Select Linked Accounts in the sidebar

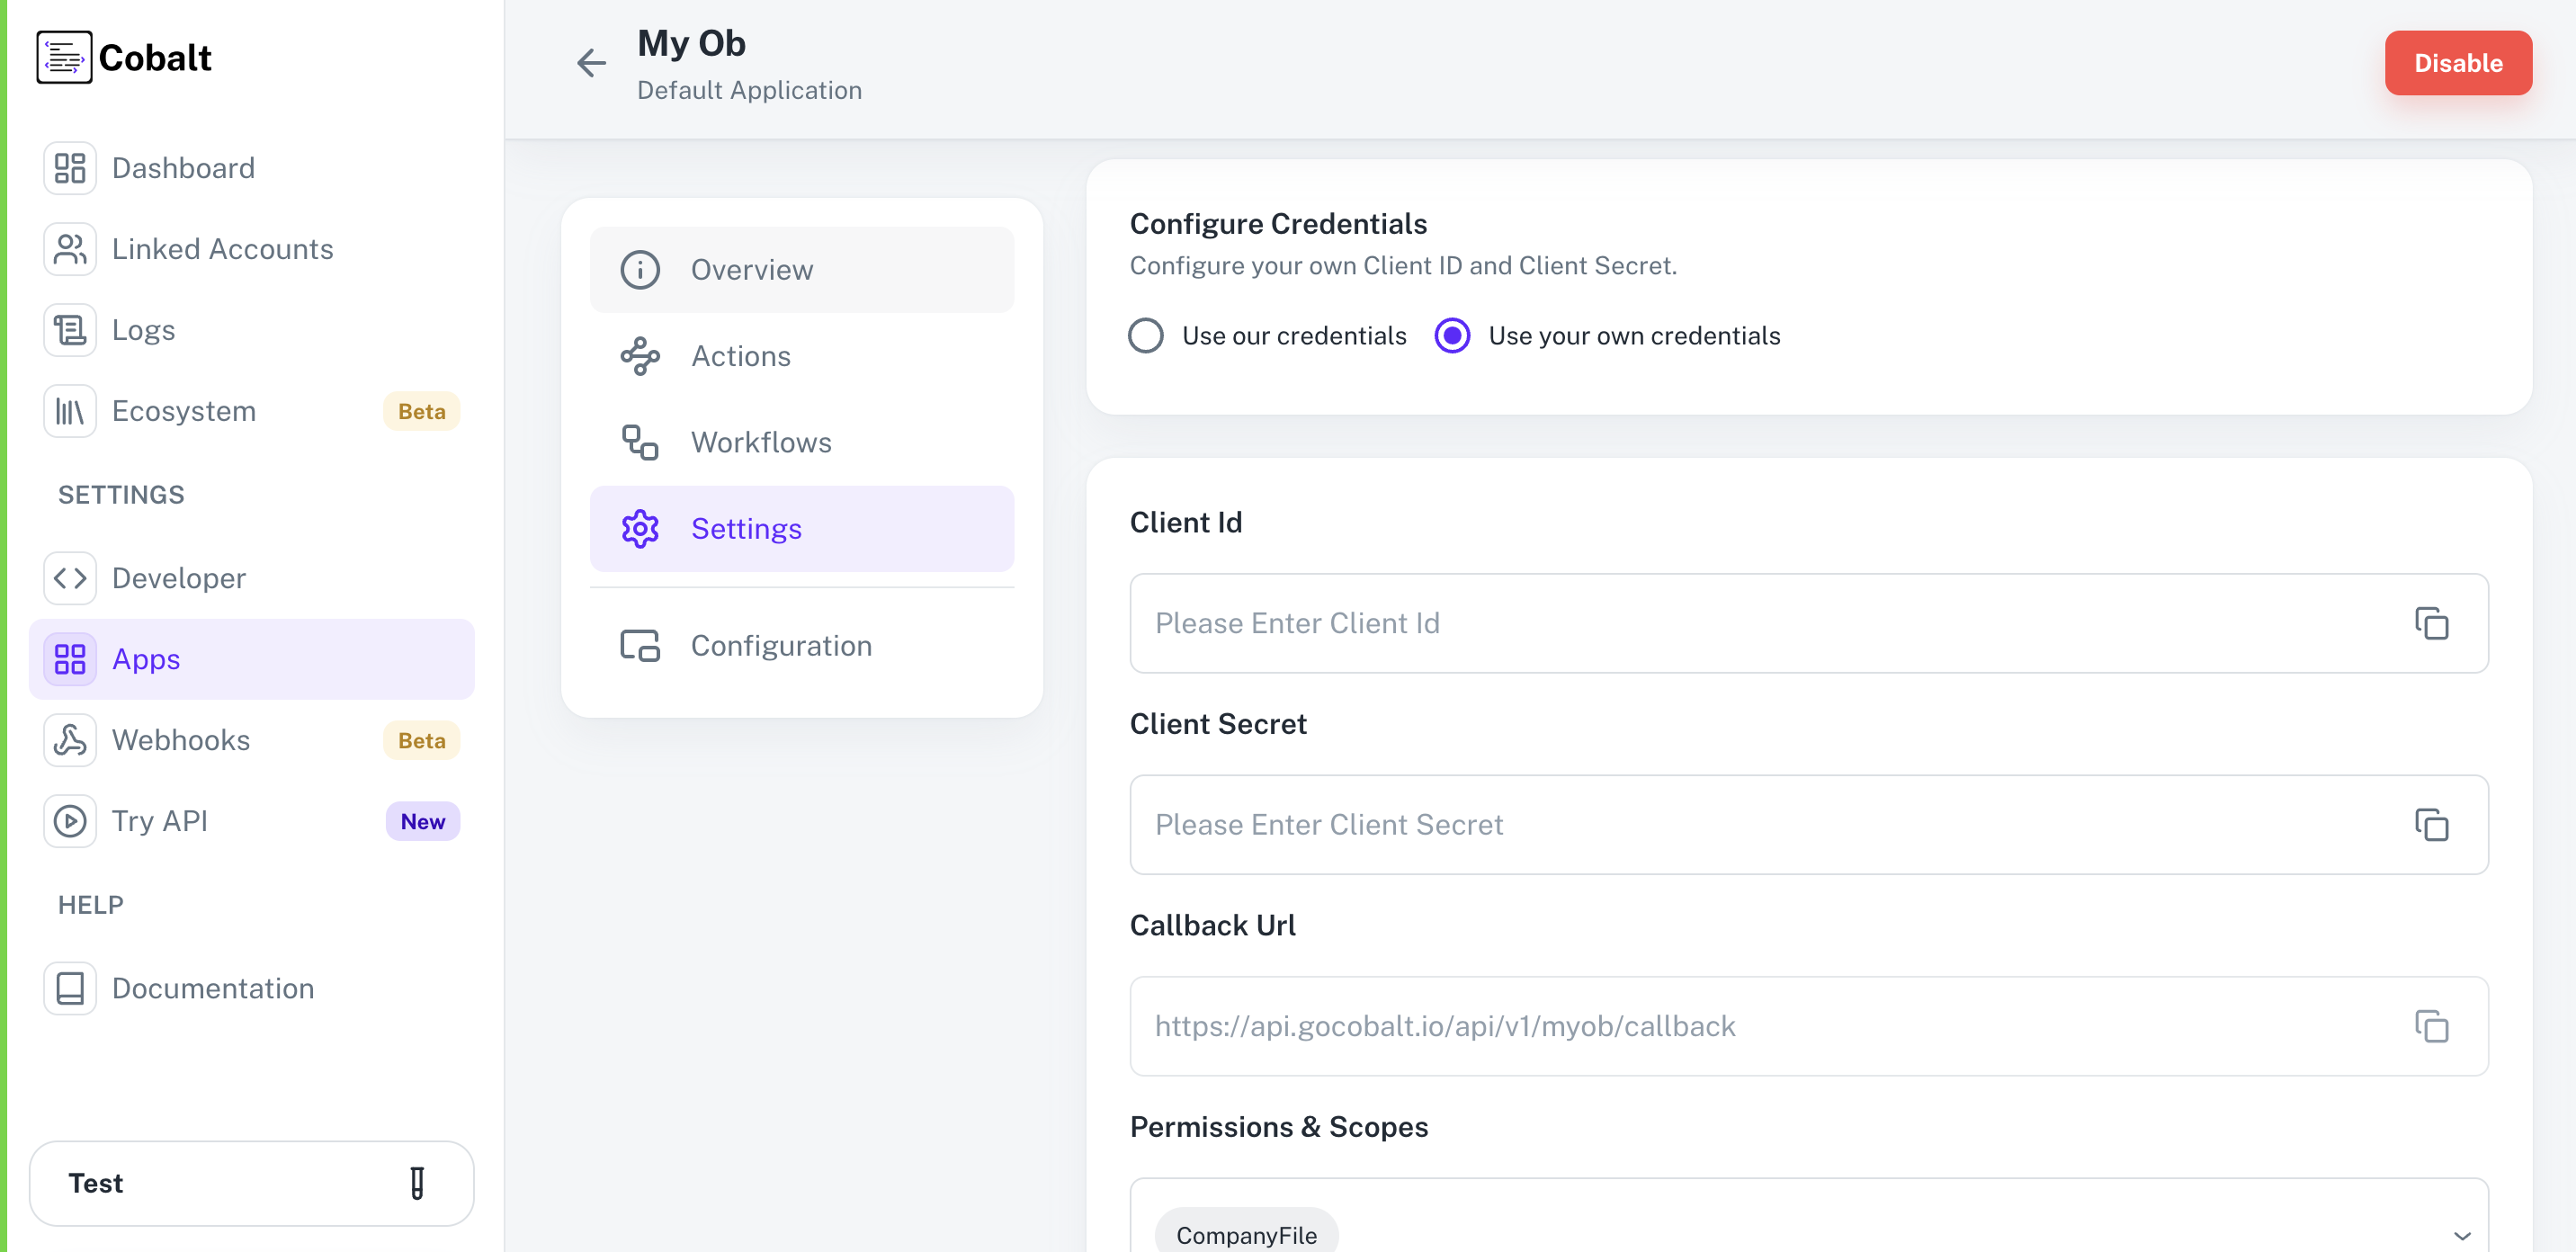click(x=222, y=249)
